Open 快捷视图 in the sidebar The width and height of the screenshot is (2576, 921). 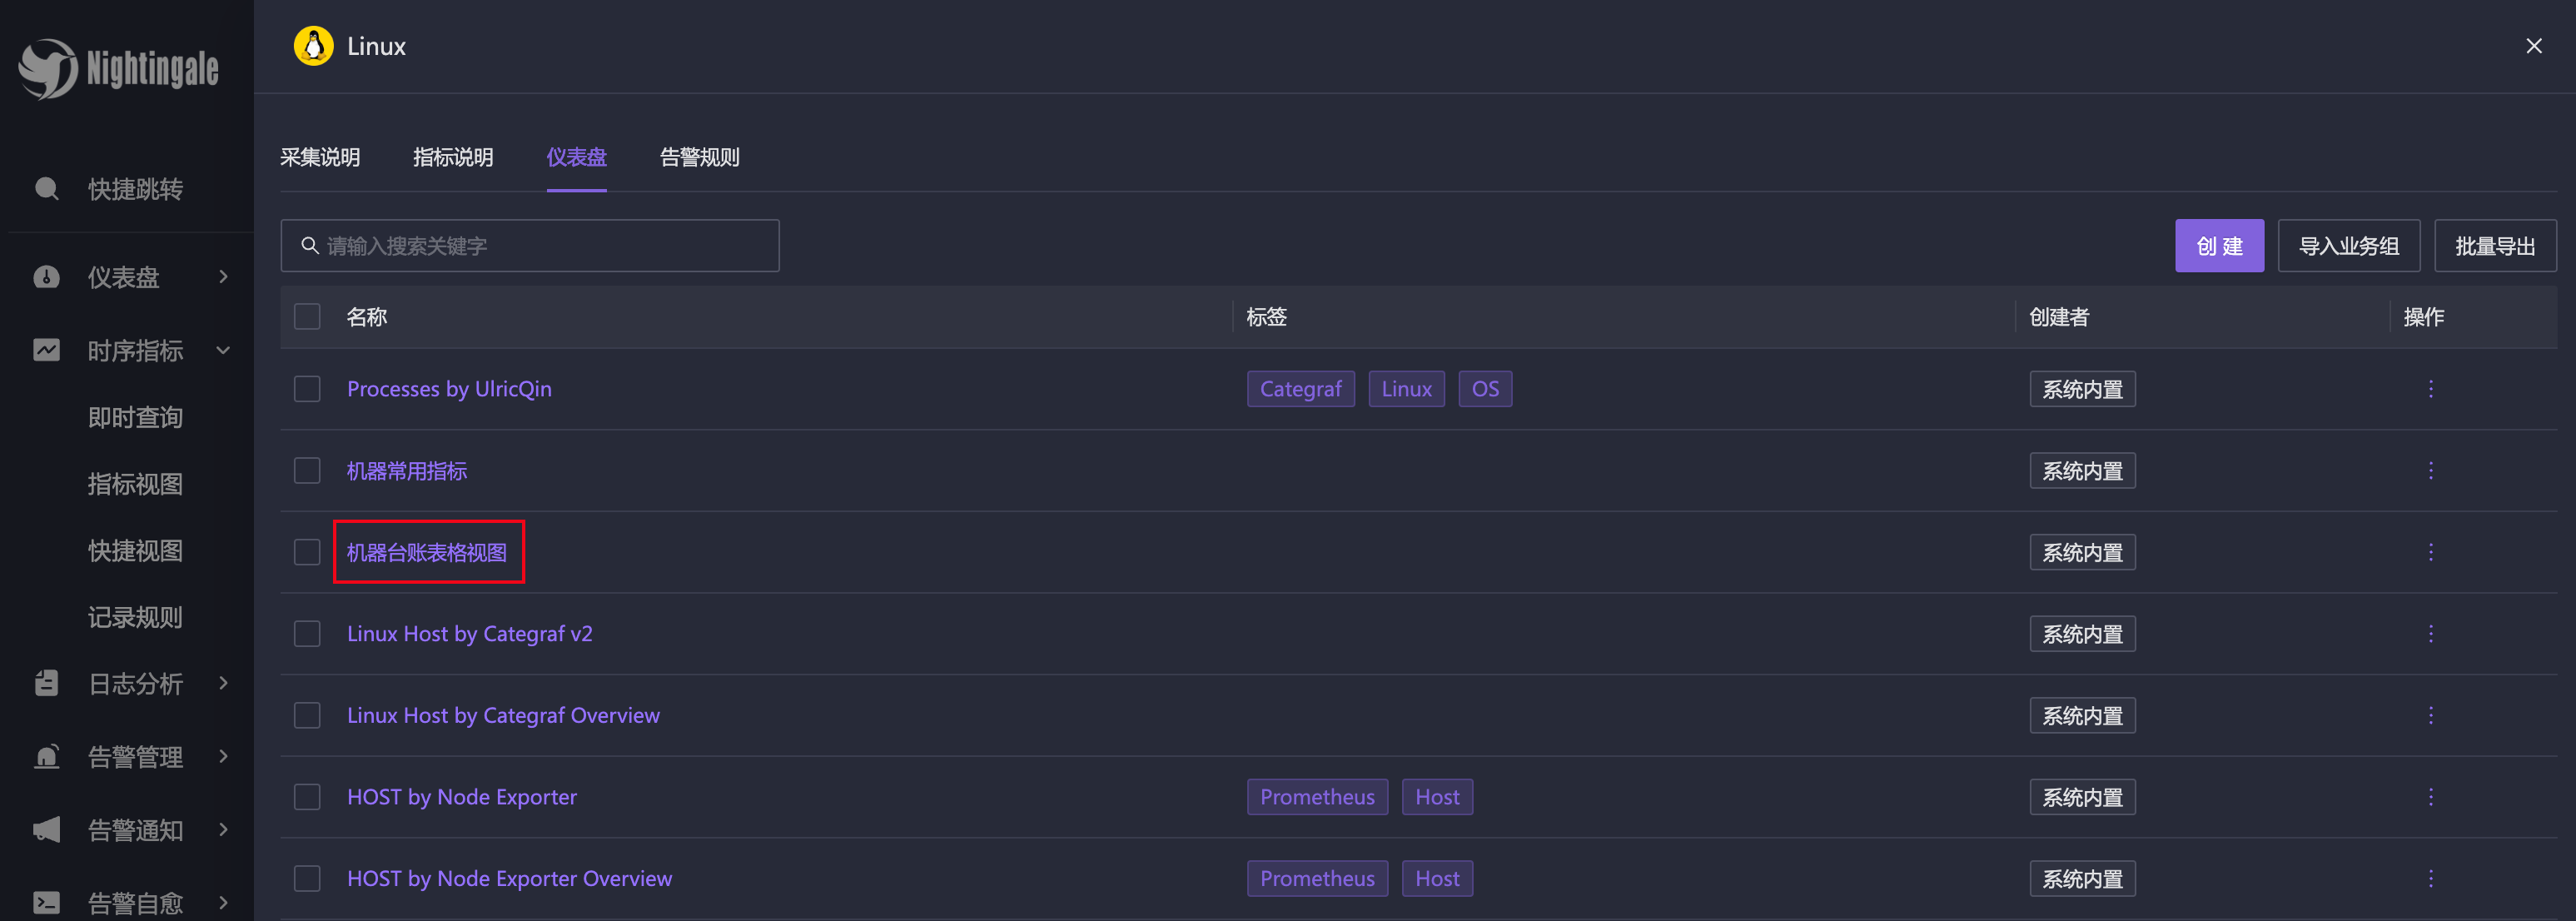coord(135,551)
